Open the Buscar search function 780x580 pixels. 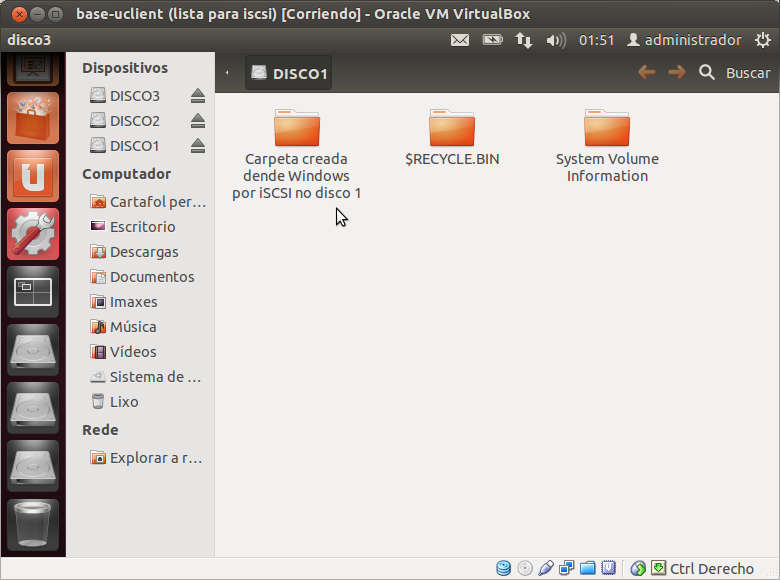point(734,73)
